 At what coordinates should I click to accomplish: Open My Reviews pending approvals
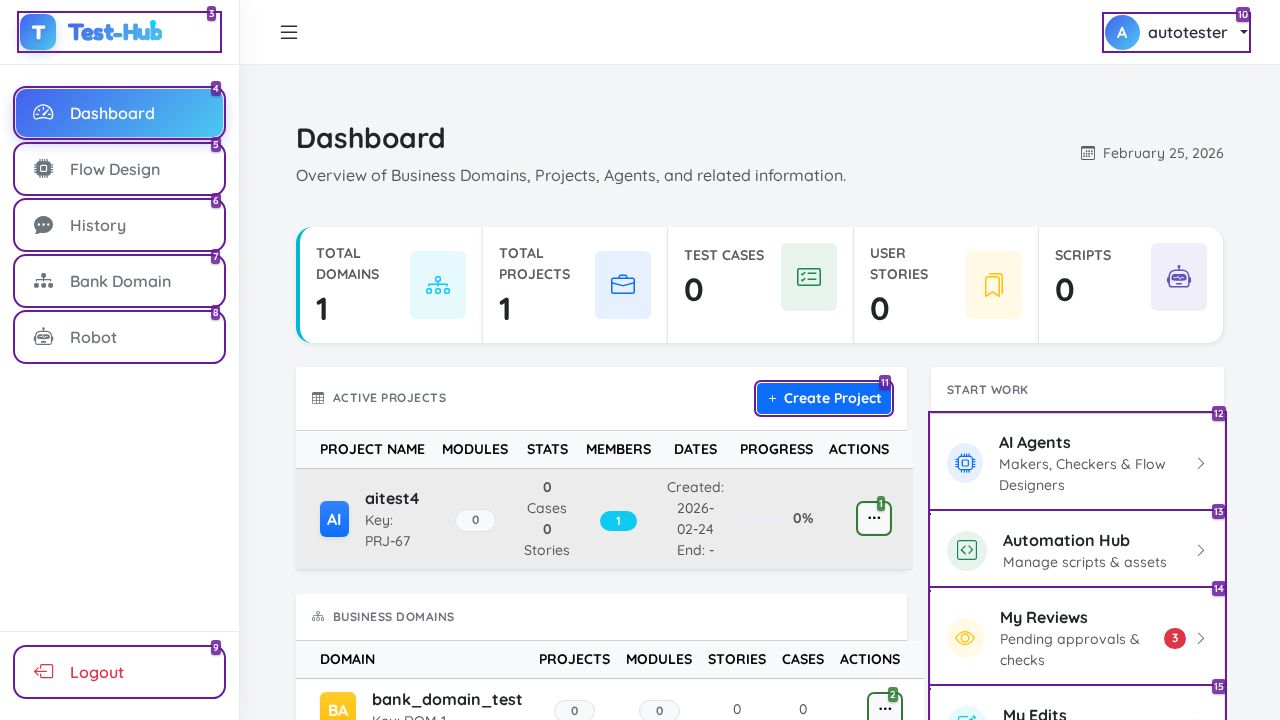(x=1077, y=638)
